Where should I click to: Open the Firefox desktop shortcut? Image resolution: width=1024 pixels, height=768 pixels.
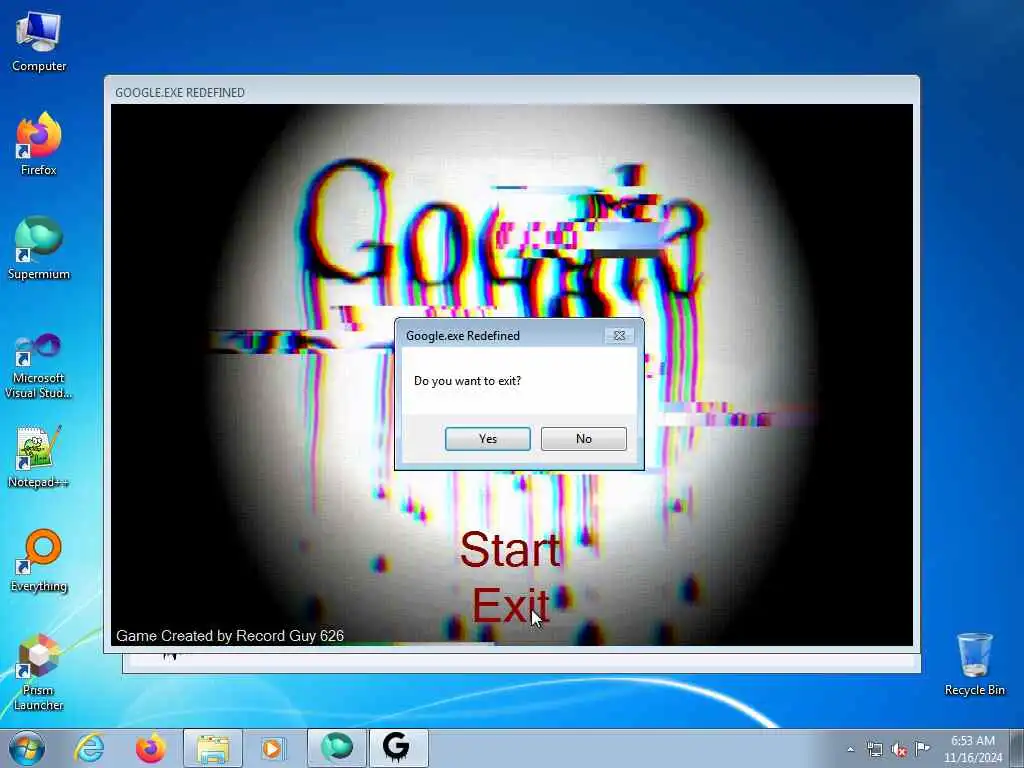39,144
